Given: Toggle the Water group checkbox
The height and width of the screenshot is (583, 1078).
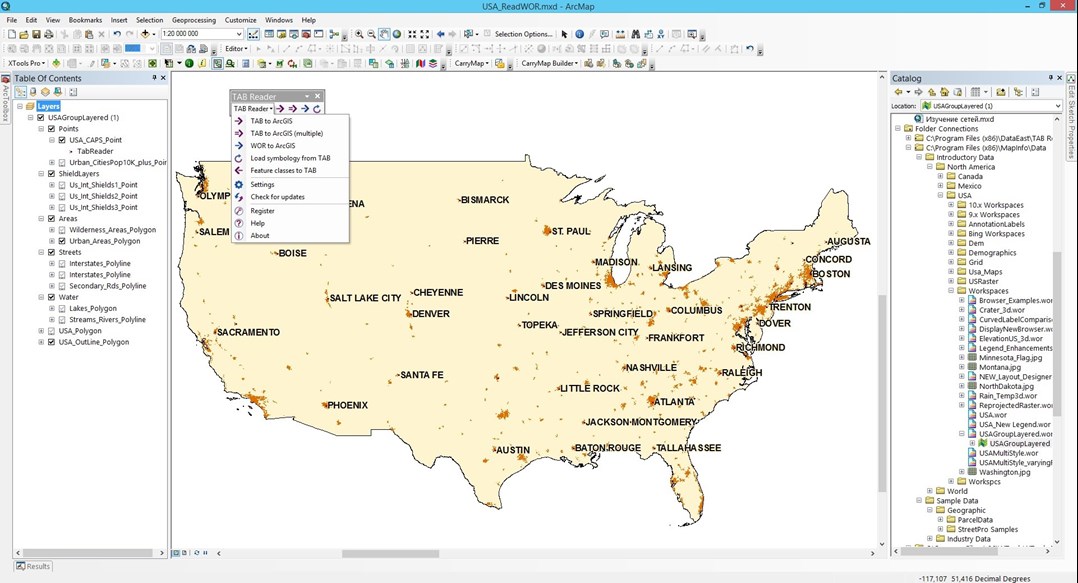Looking at the screenshot, I should 52,297.
